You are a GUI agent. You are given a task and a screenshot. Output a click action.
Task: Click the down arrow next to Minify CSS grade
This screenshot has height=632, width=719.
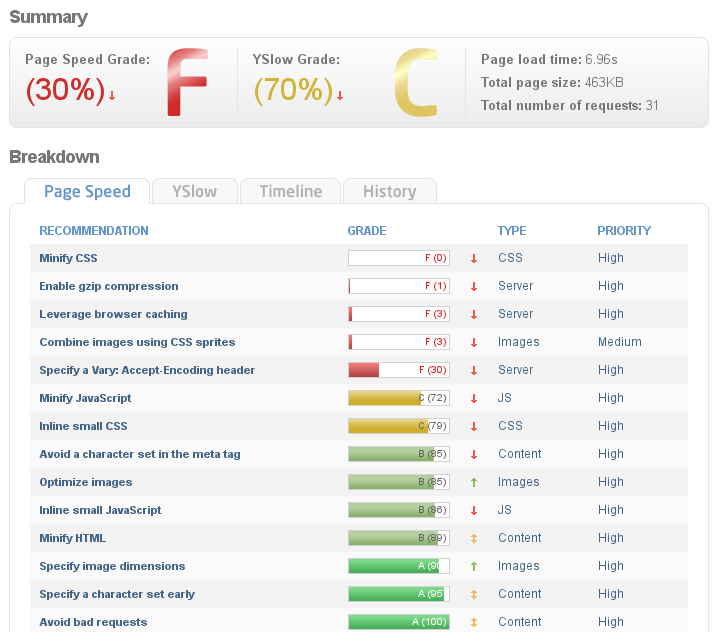(474, 259)
